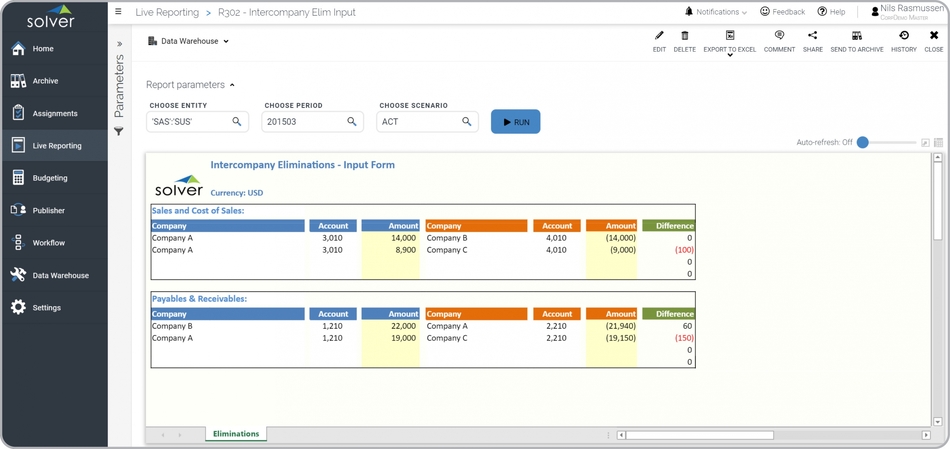Click the Edit pencil icon

tap(659, 37)
